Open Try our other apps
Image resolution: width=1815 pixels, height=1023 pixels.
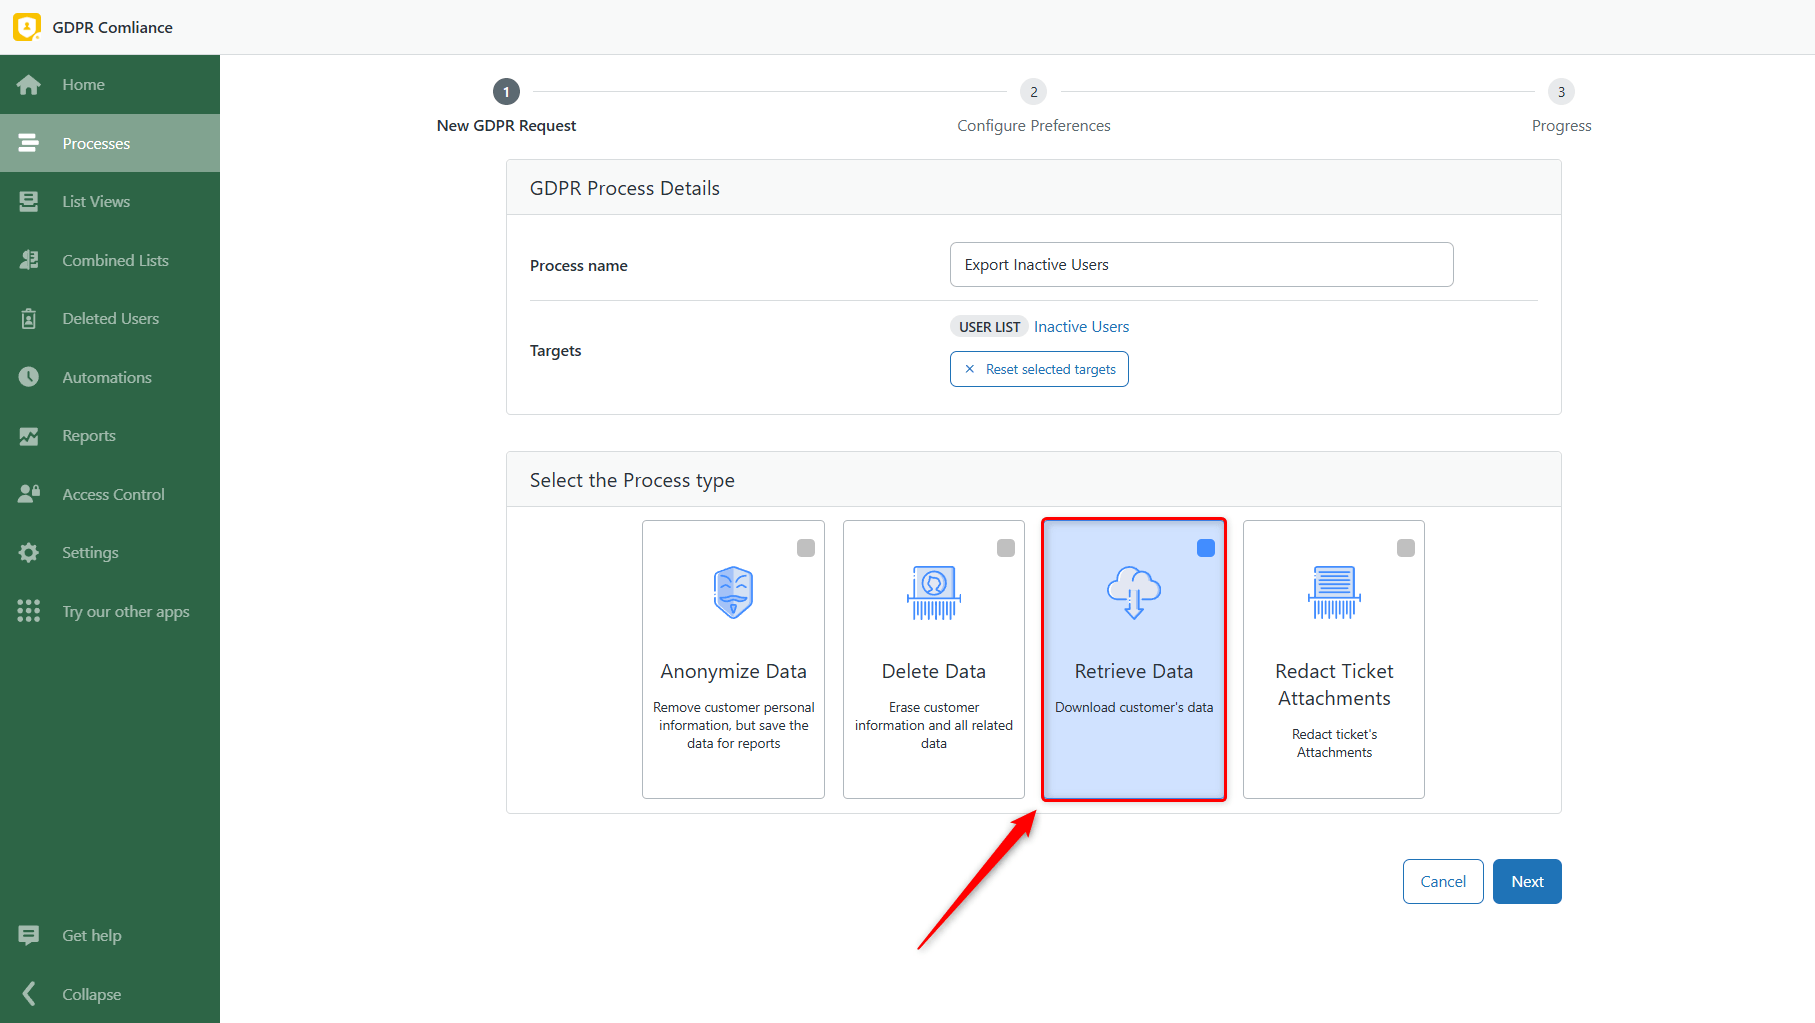[110, 611]
